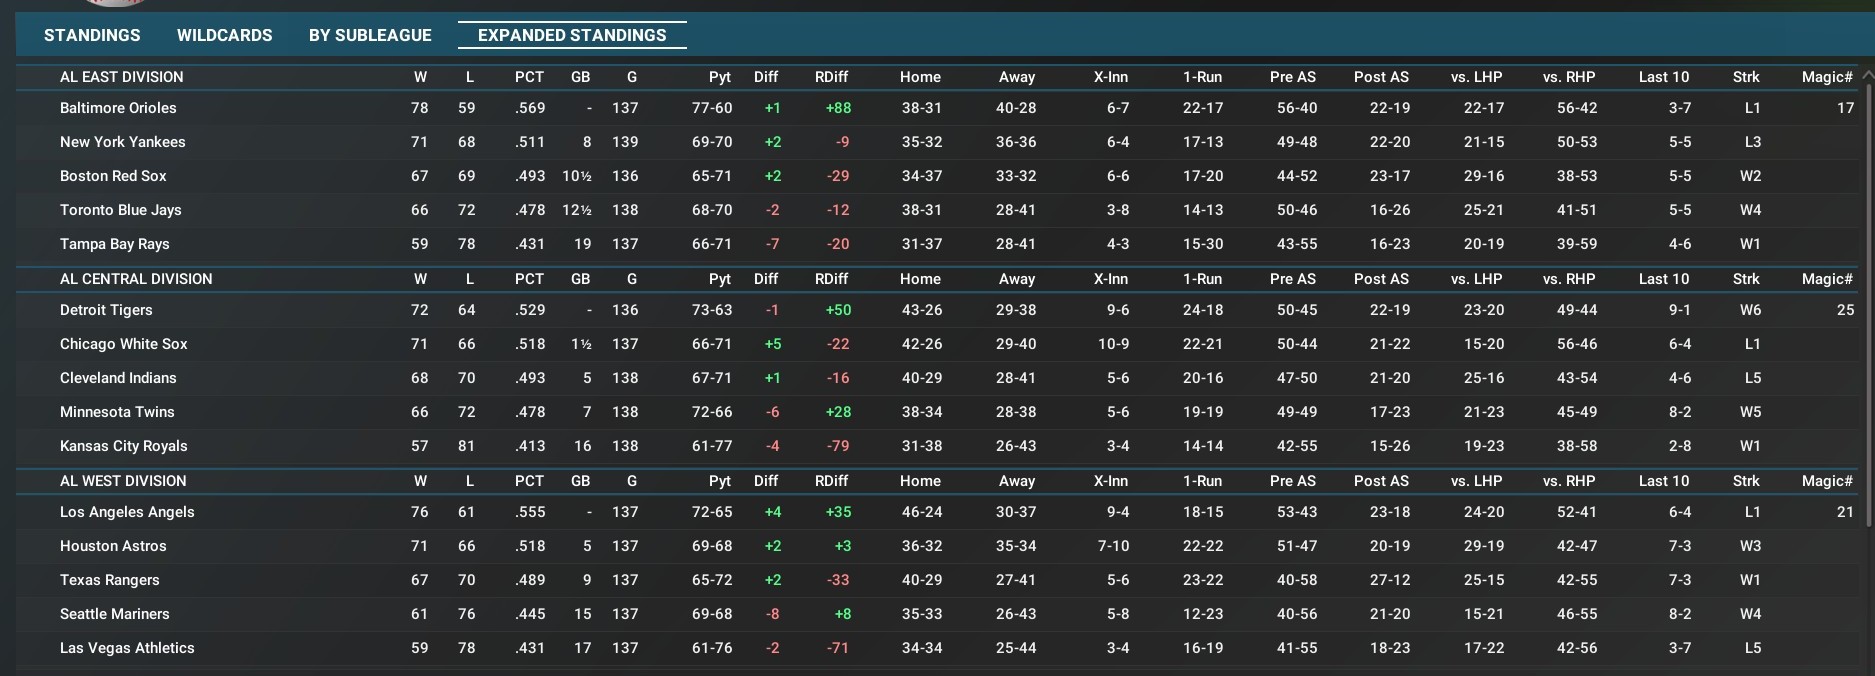Image resolution: width=1875 pixels, height=676 pixels.
Task: Open Kansas City Royals team page
Action: (x=124, y=446)
